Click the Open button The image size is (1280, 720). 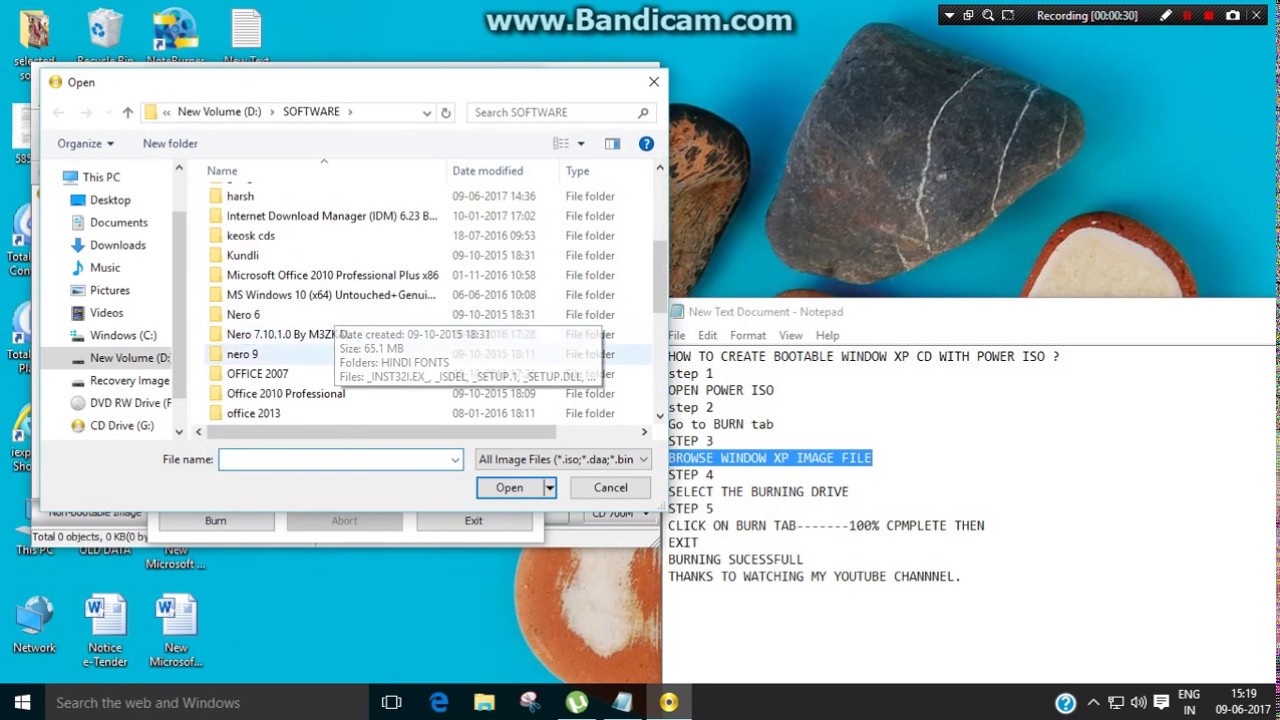pos(509,488)
